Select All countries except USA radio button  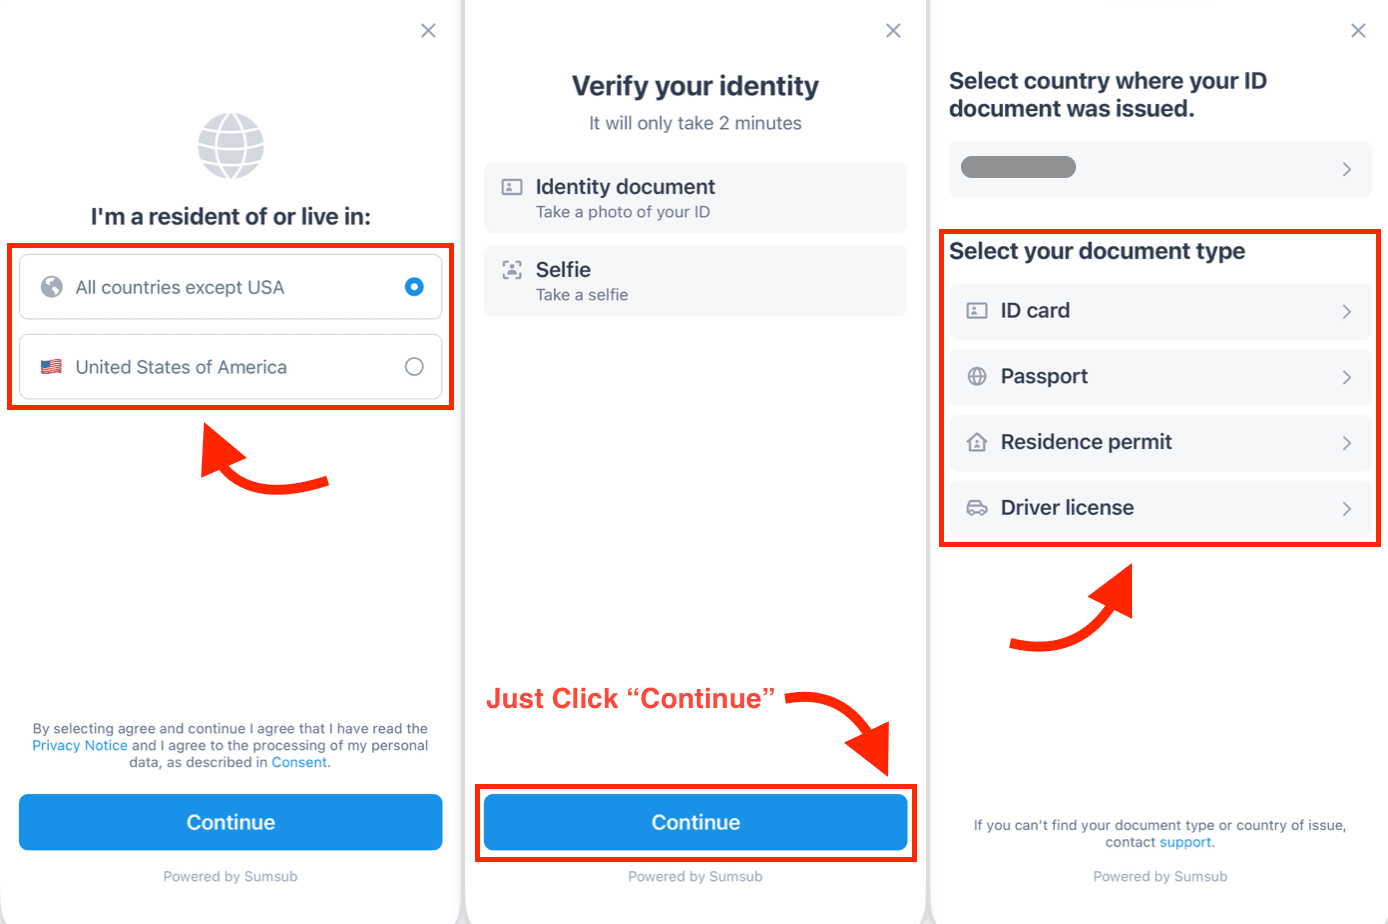[414, 287]
